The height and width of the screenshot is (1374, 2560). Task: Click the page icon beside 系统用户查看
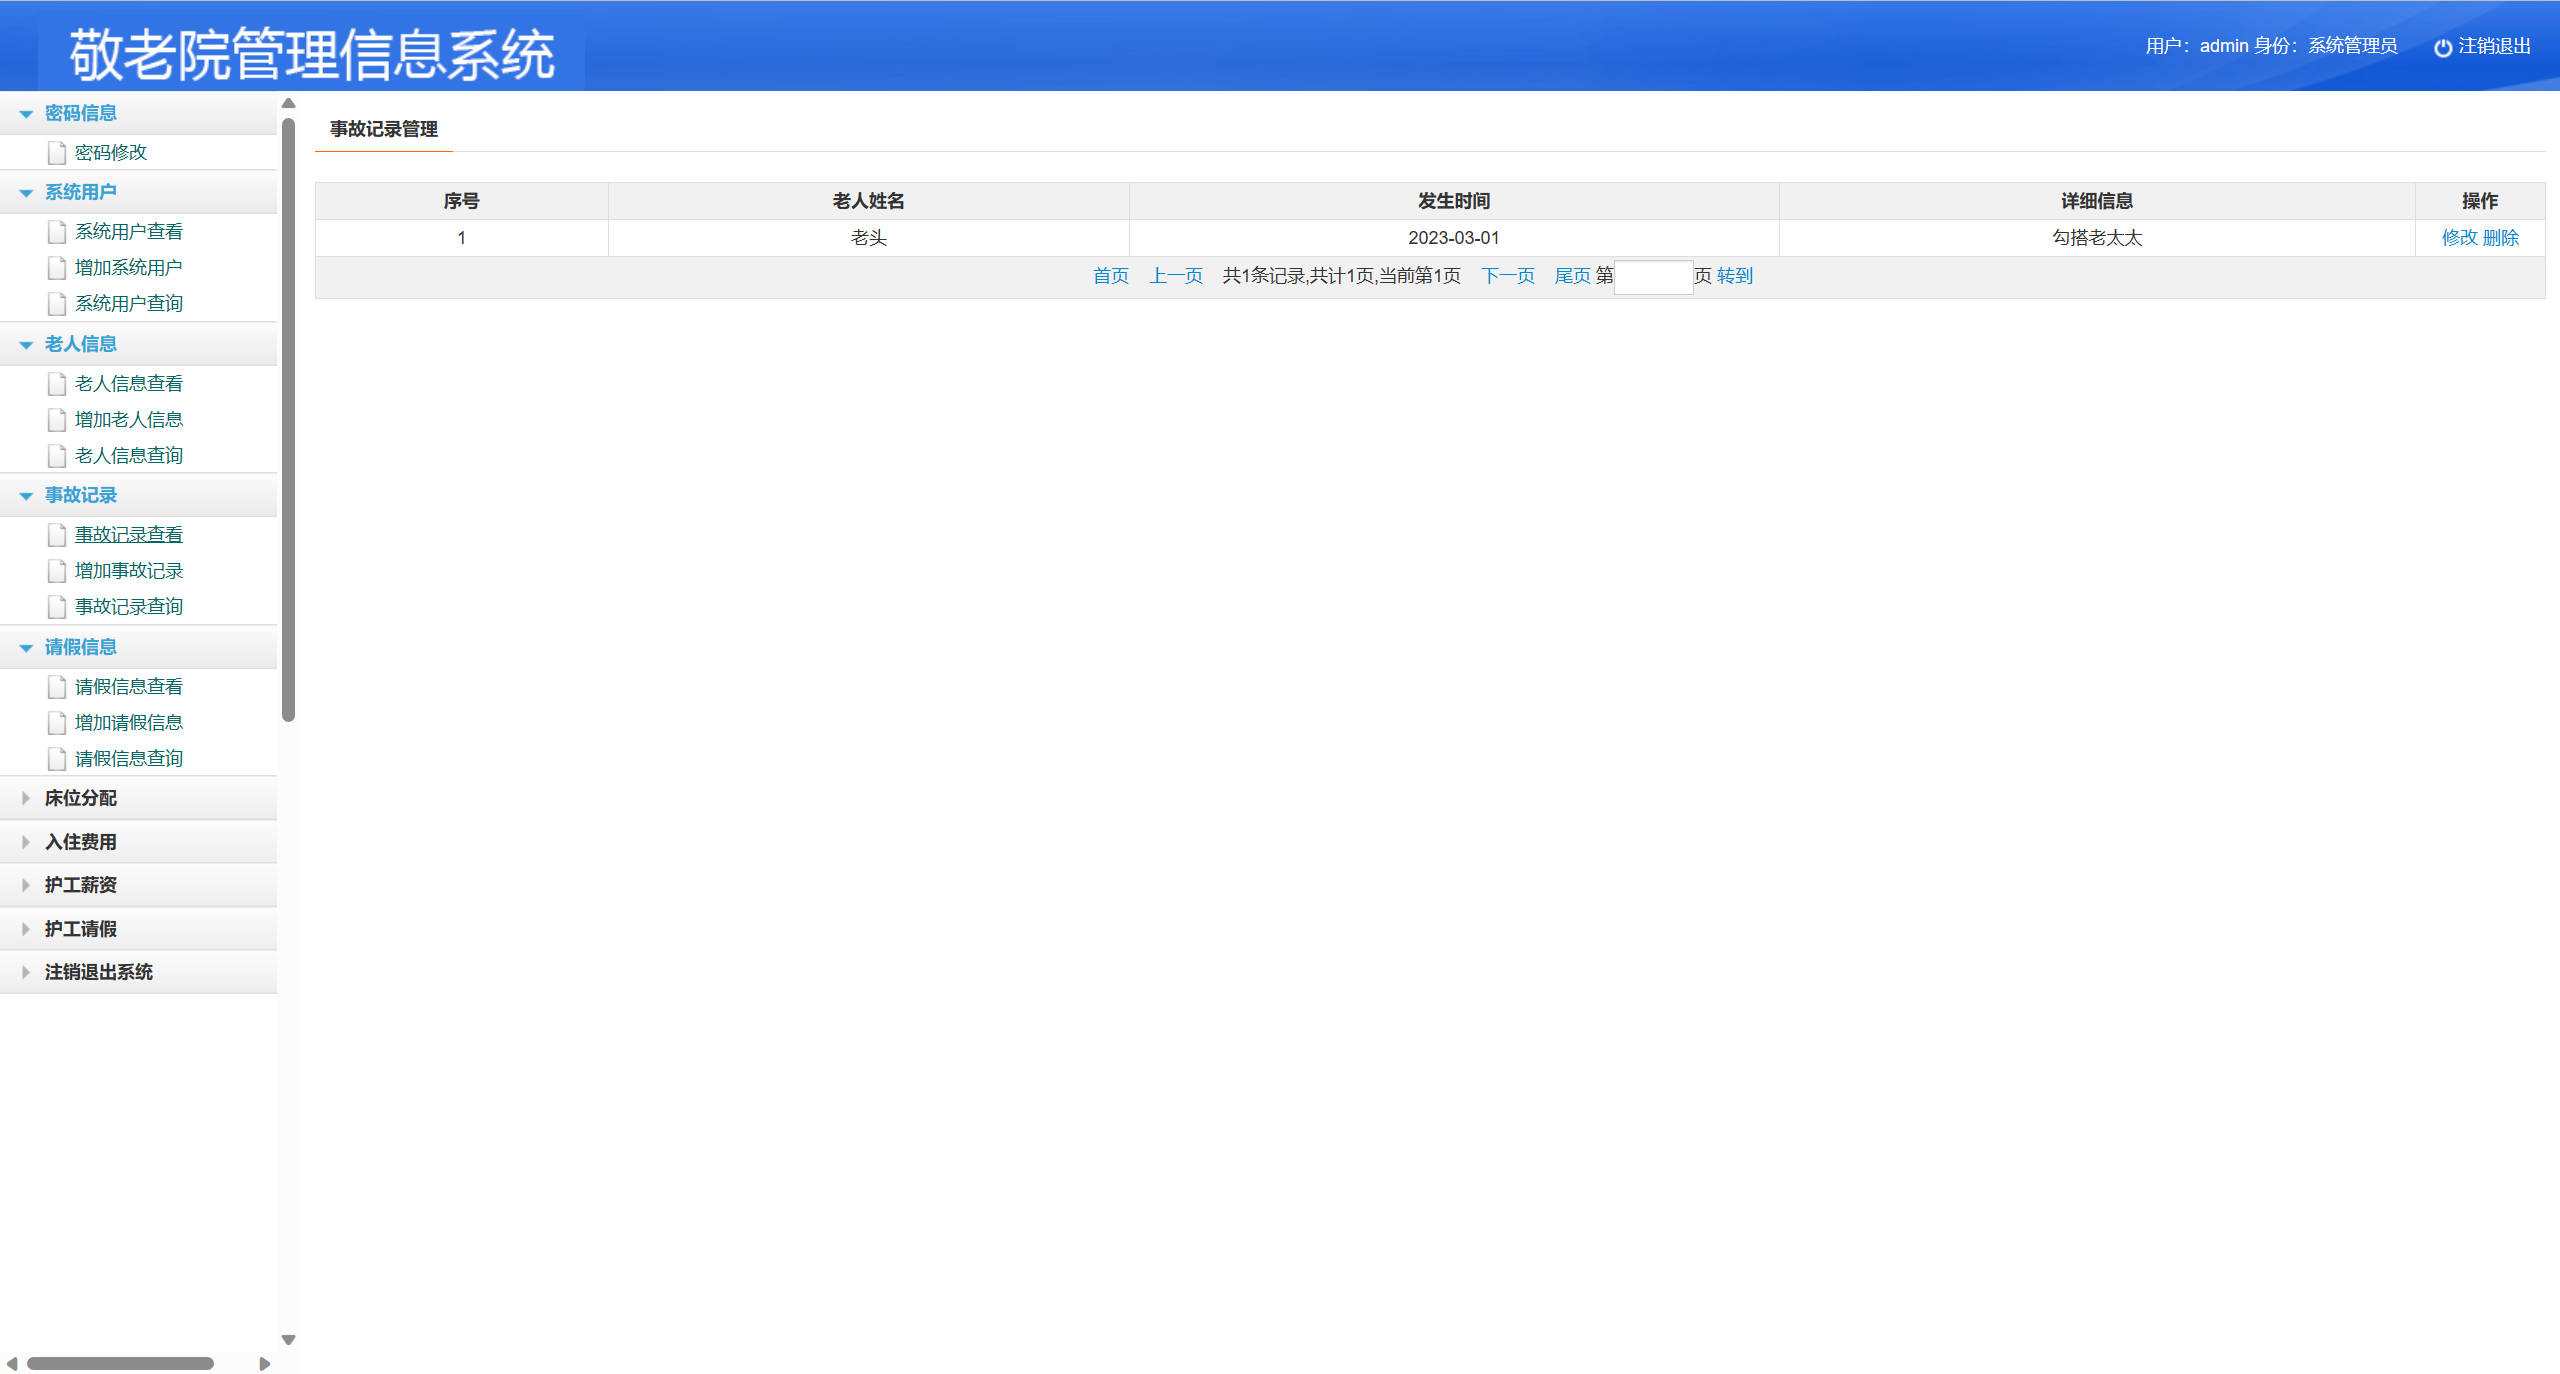[57, 232]
